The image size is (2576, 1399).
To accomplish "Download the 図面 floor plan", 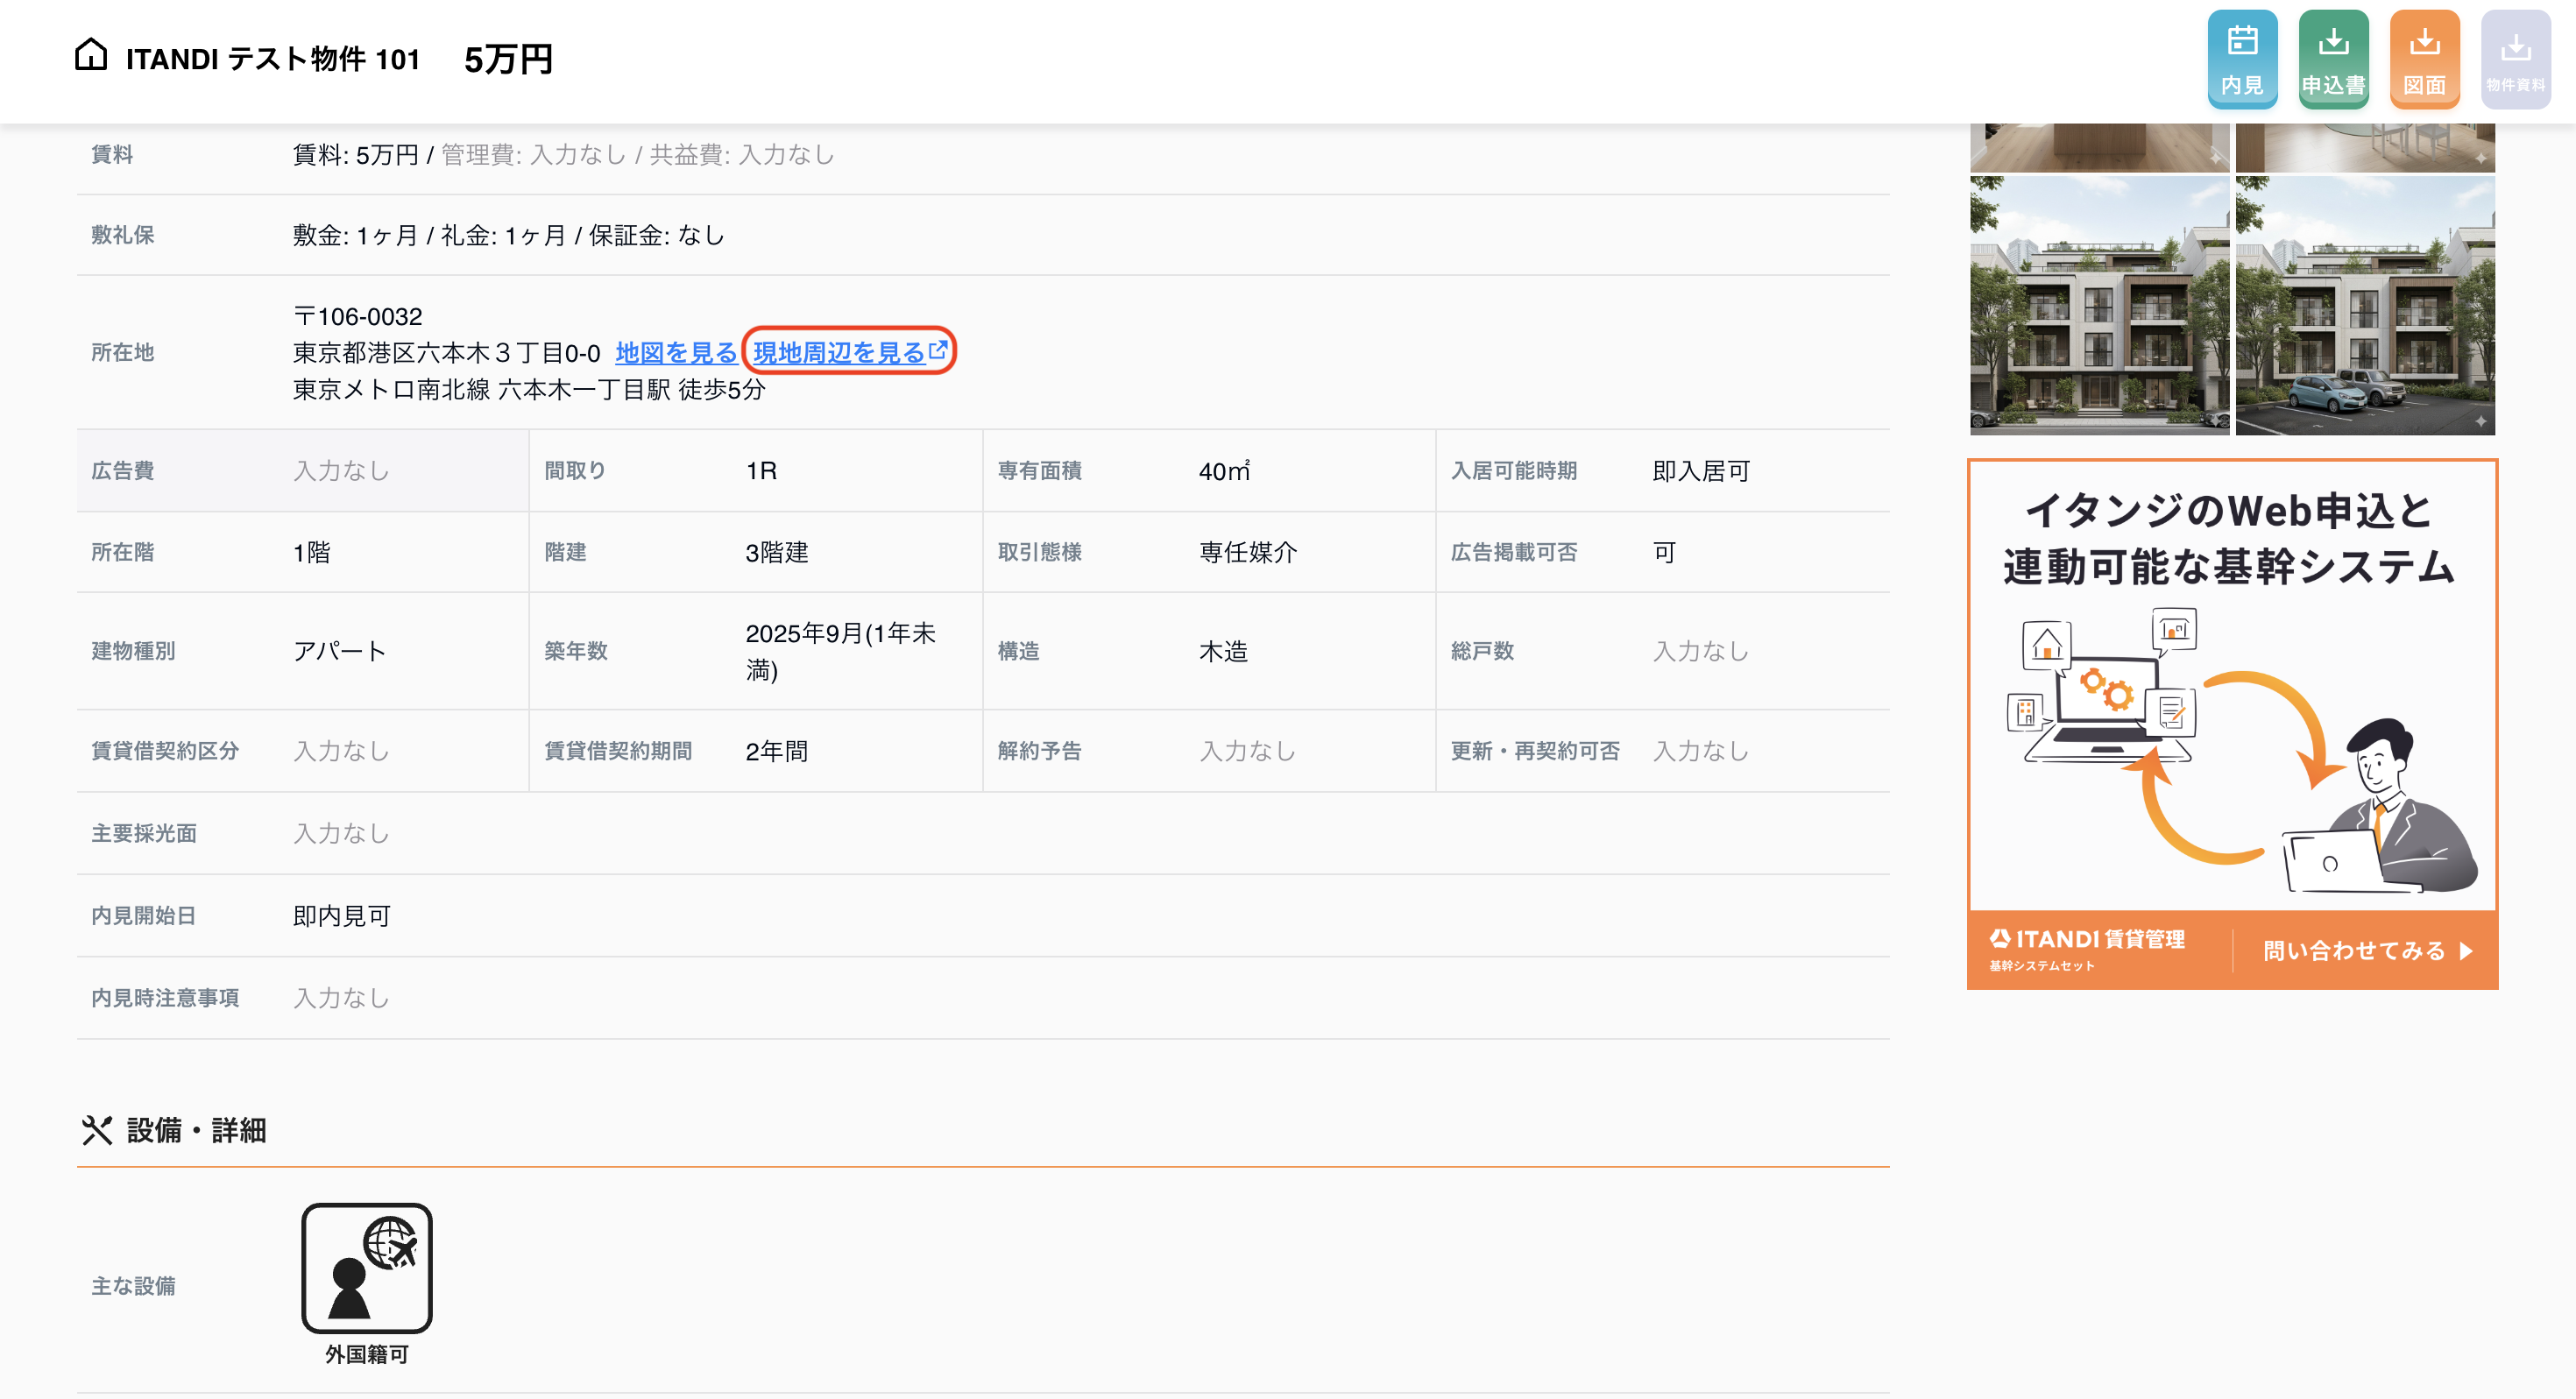I will [x=2424, y=59].
